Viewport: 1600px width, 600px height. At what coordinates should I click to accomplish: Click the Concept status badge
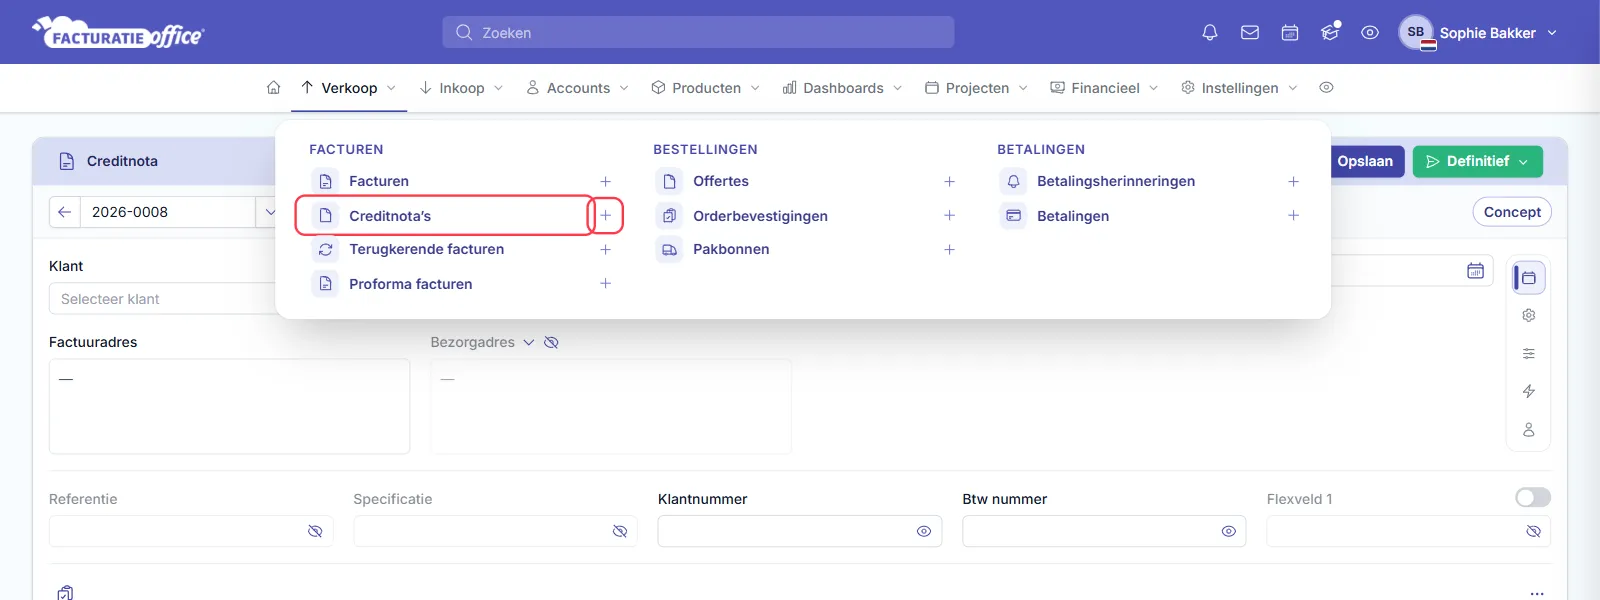click(x=1512, y=212)
